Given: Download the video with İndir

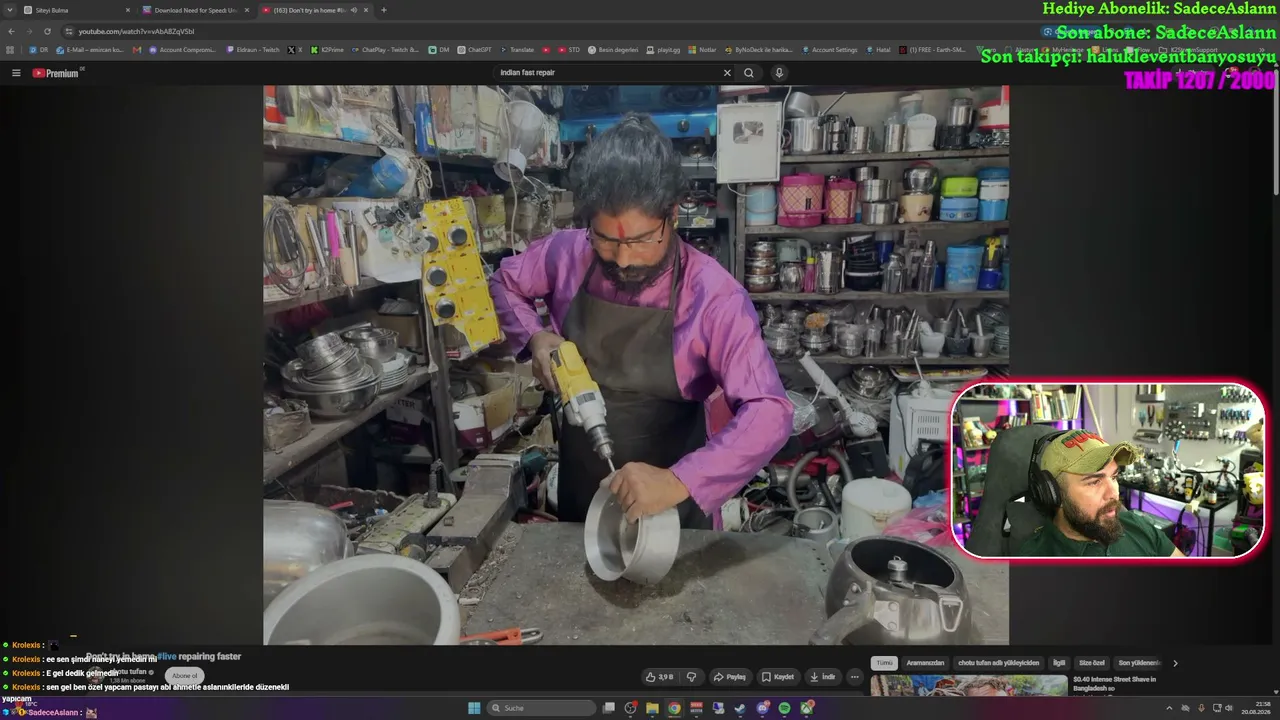Looking at the screenshot, I should pos(822,677).
